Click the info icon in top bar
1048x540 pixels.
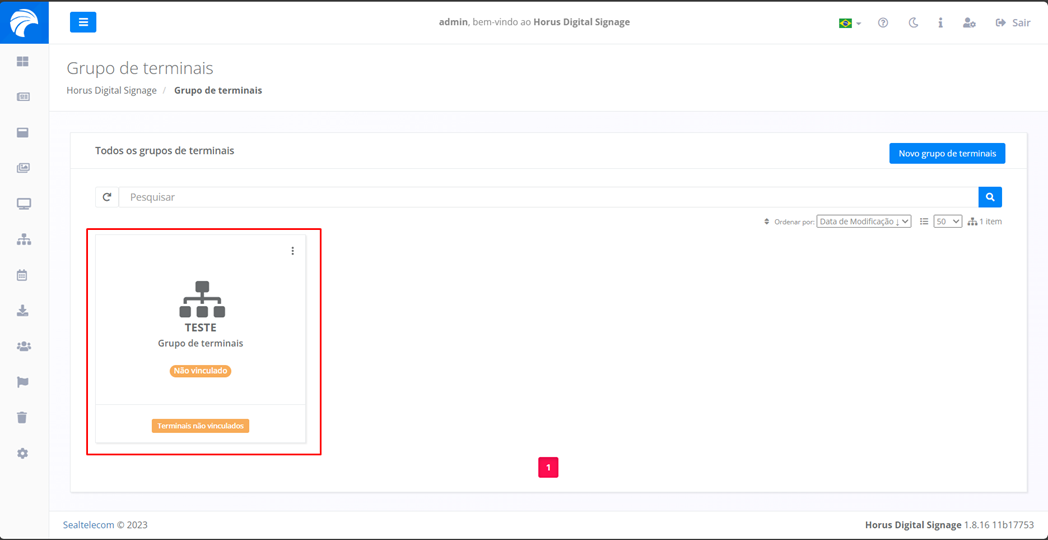[940, 23]
